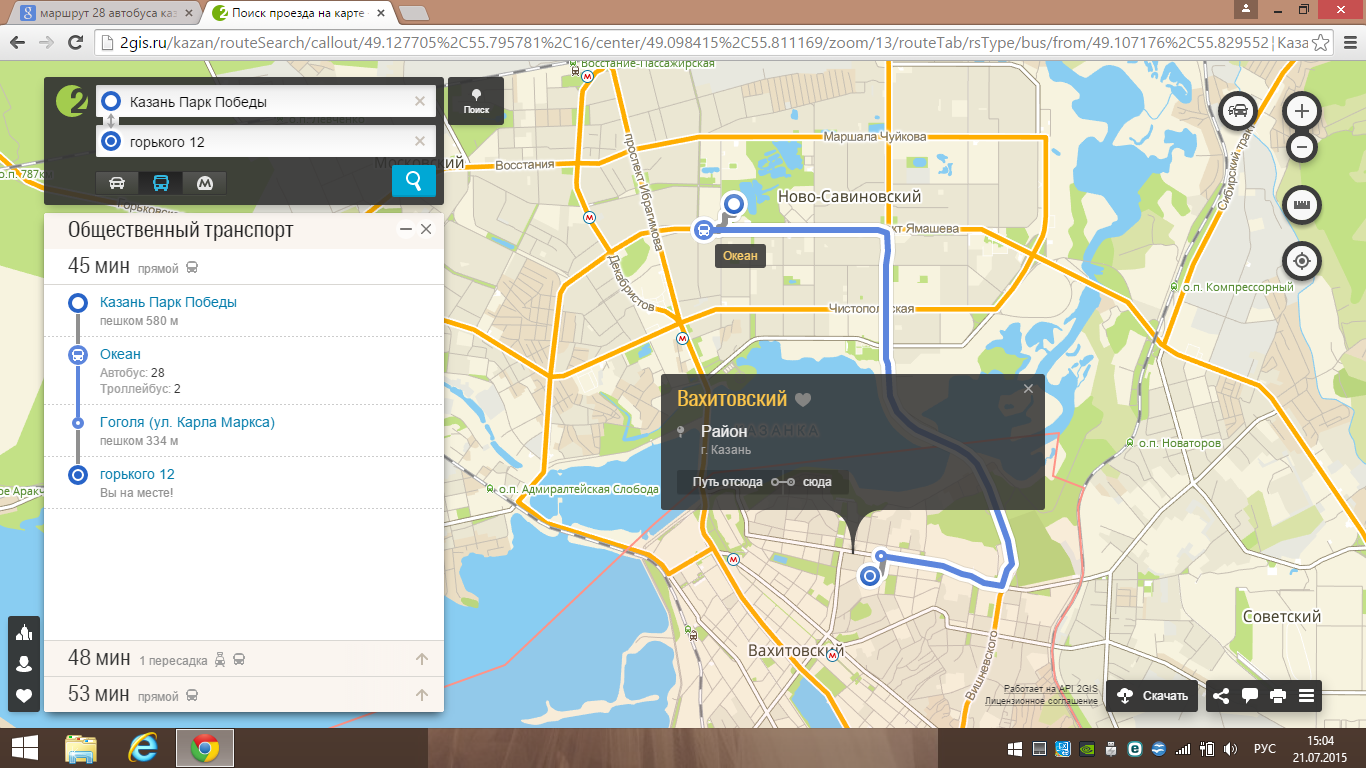Open user profile sidebar icon
This screenshot has width=1366, height=768.
click(24, 664)
